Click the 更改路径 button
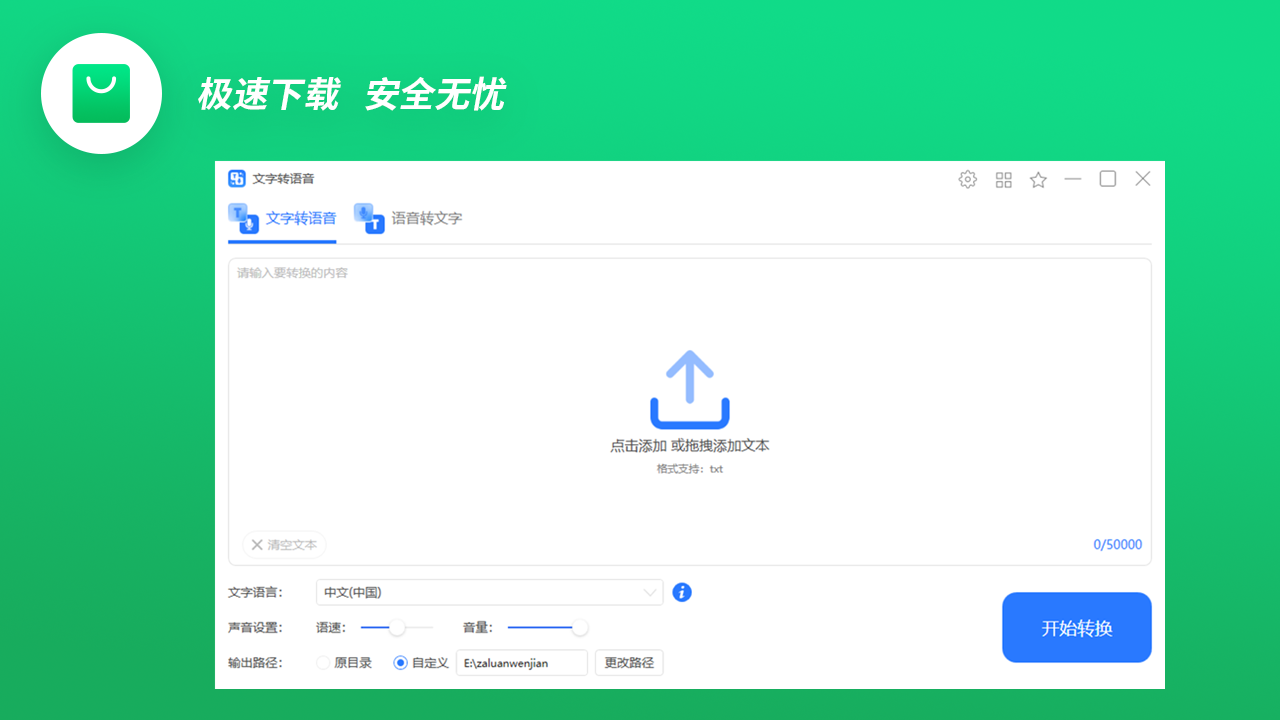Screen dimensions: 1280x720 [629, 662]
